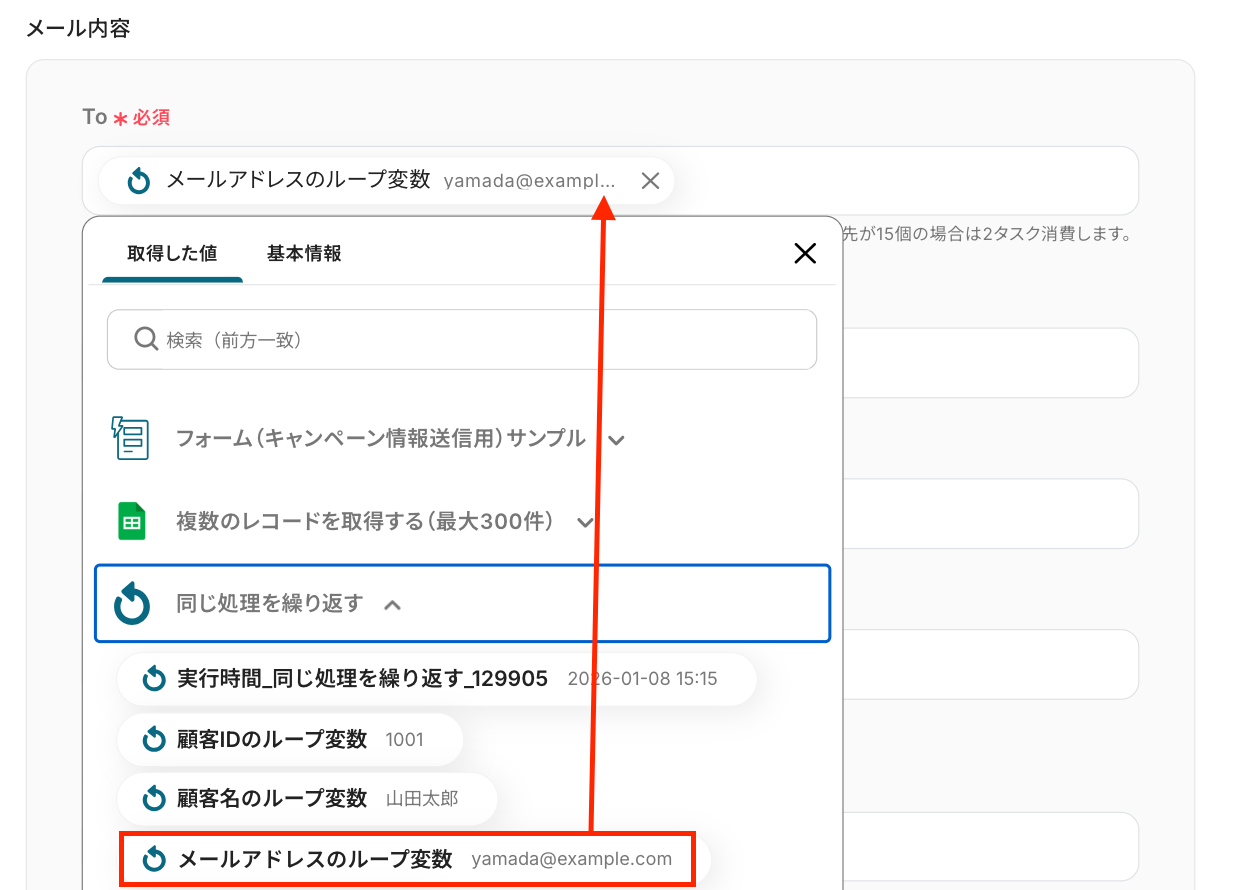The width and height of the screenshot is (1234, 890).
Task: Click the 山田太郎 customer name value
Action: point(422,798)
